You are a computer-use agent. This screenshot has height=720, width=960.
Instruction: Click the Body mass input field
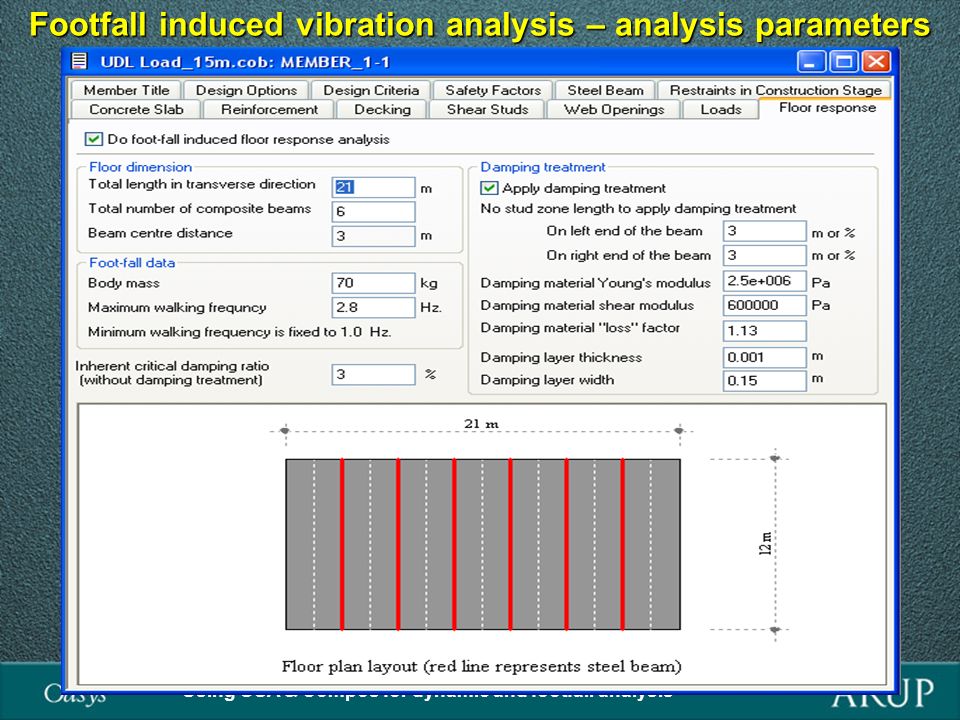click(373, 283)
